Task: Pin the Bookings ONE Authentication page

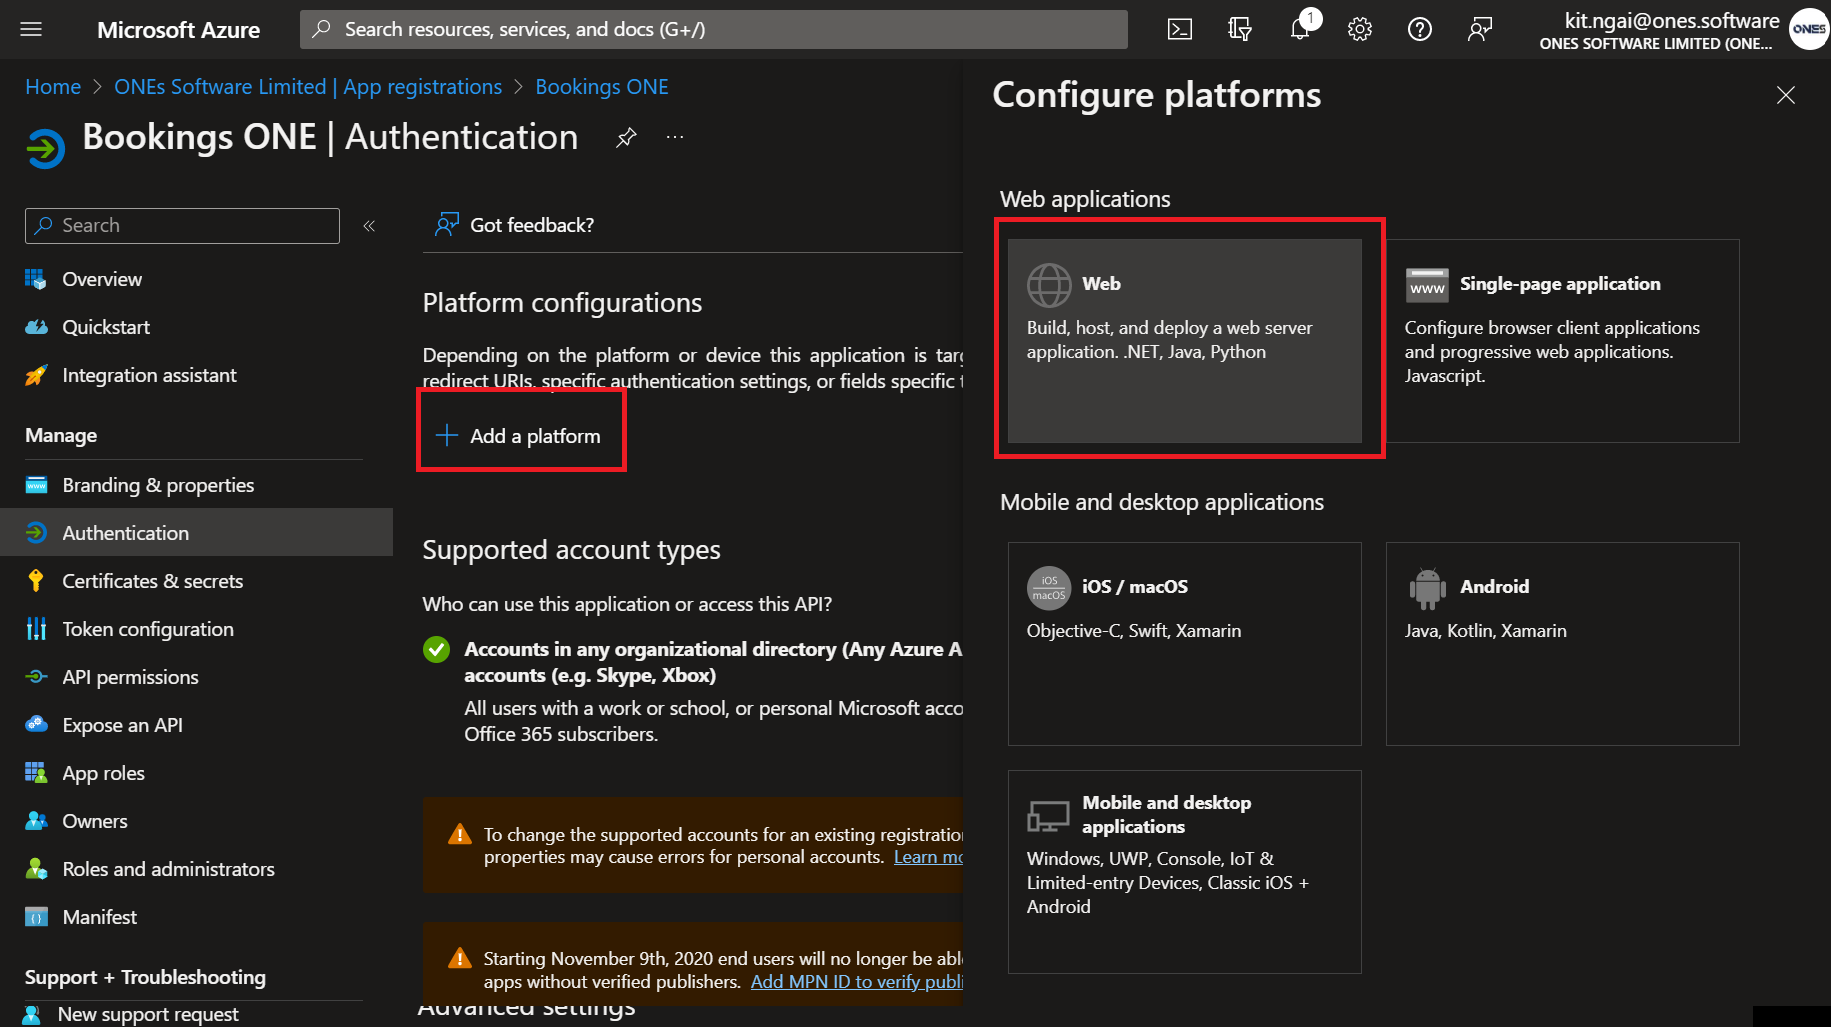Action: [626, 137]
